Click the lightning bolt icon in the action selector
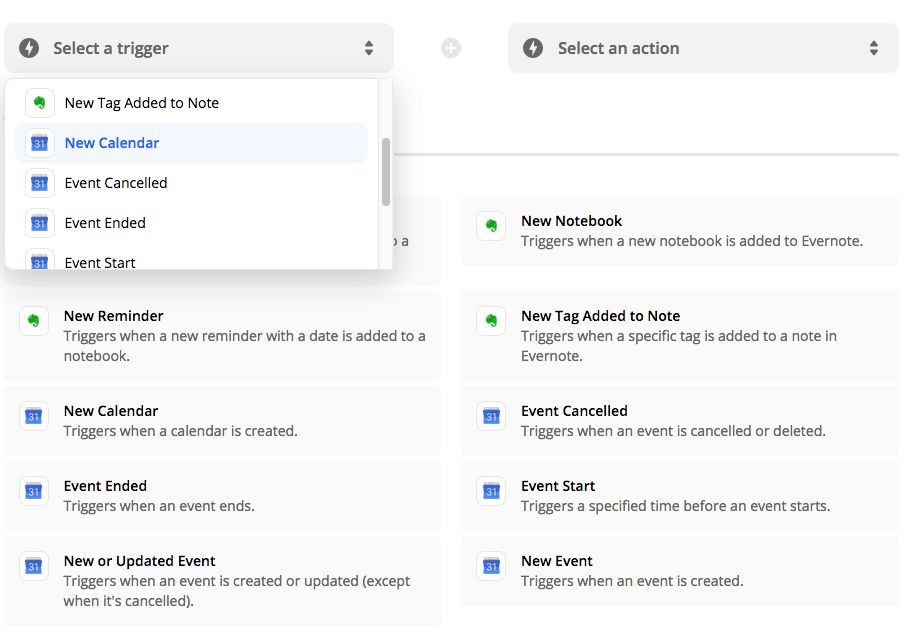905x631 pixels. [533, 47]
